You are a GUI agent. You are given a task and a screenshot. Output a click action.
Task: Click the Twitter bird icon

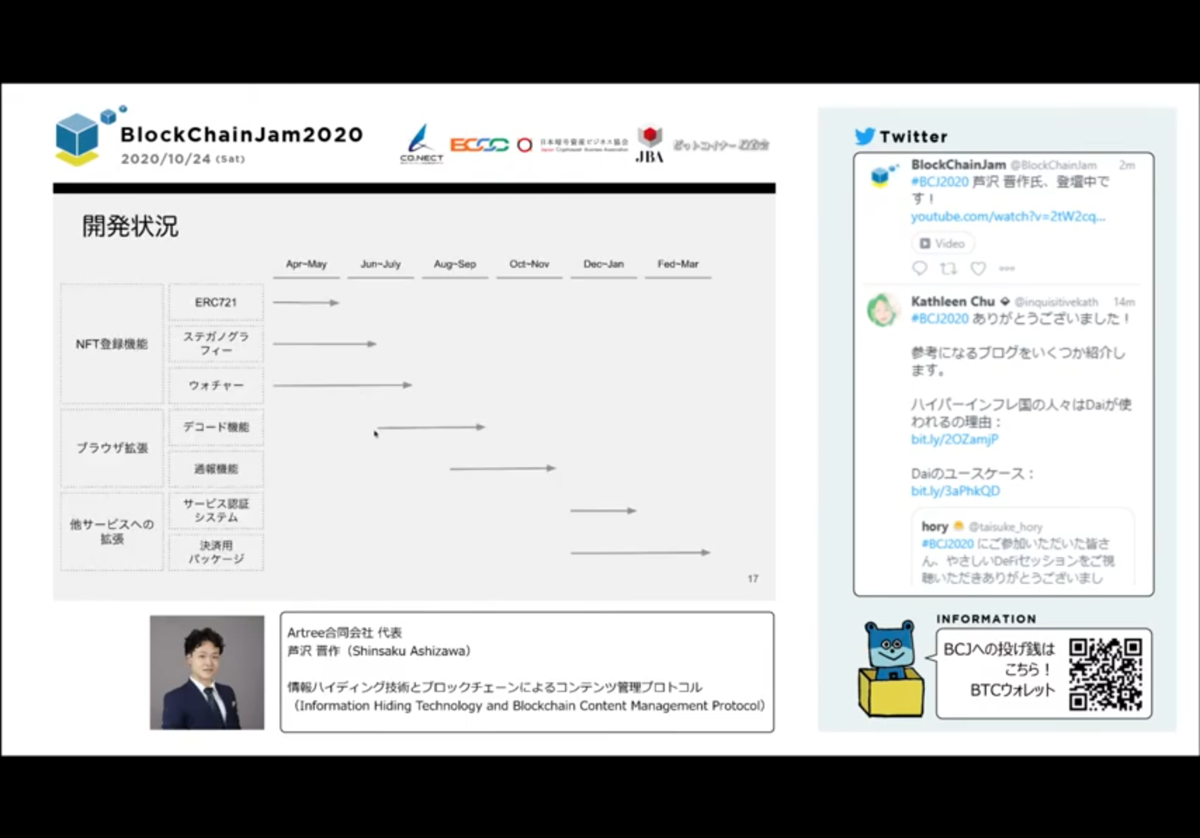pos(864,137)
